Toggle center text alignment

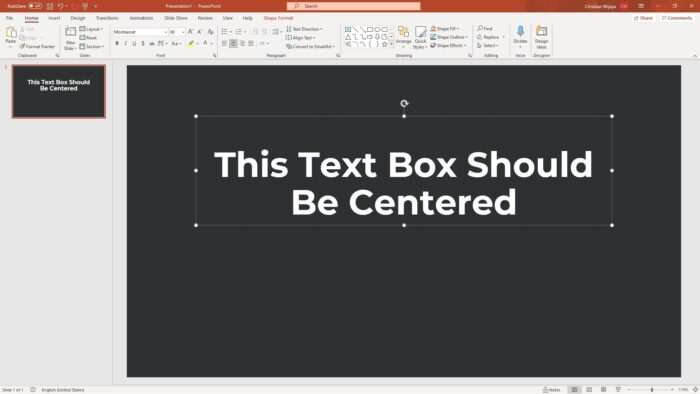click(233, 43)
